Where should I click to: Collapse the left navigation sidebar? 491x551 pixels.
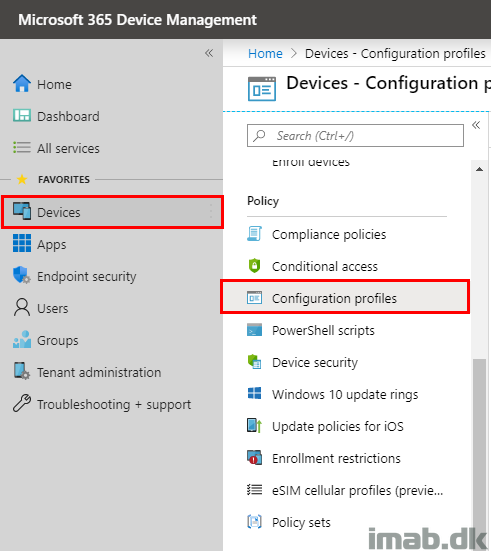tap(209, 53)
